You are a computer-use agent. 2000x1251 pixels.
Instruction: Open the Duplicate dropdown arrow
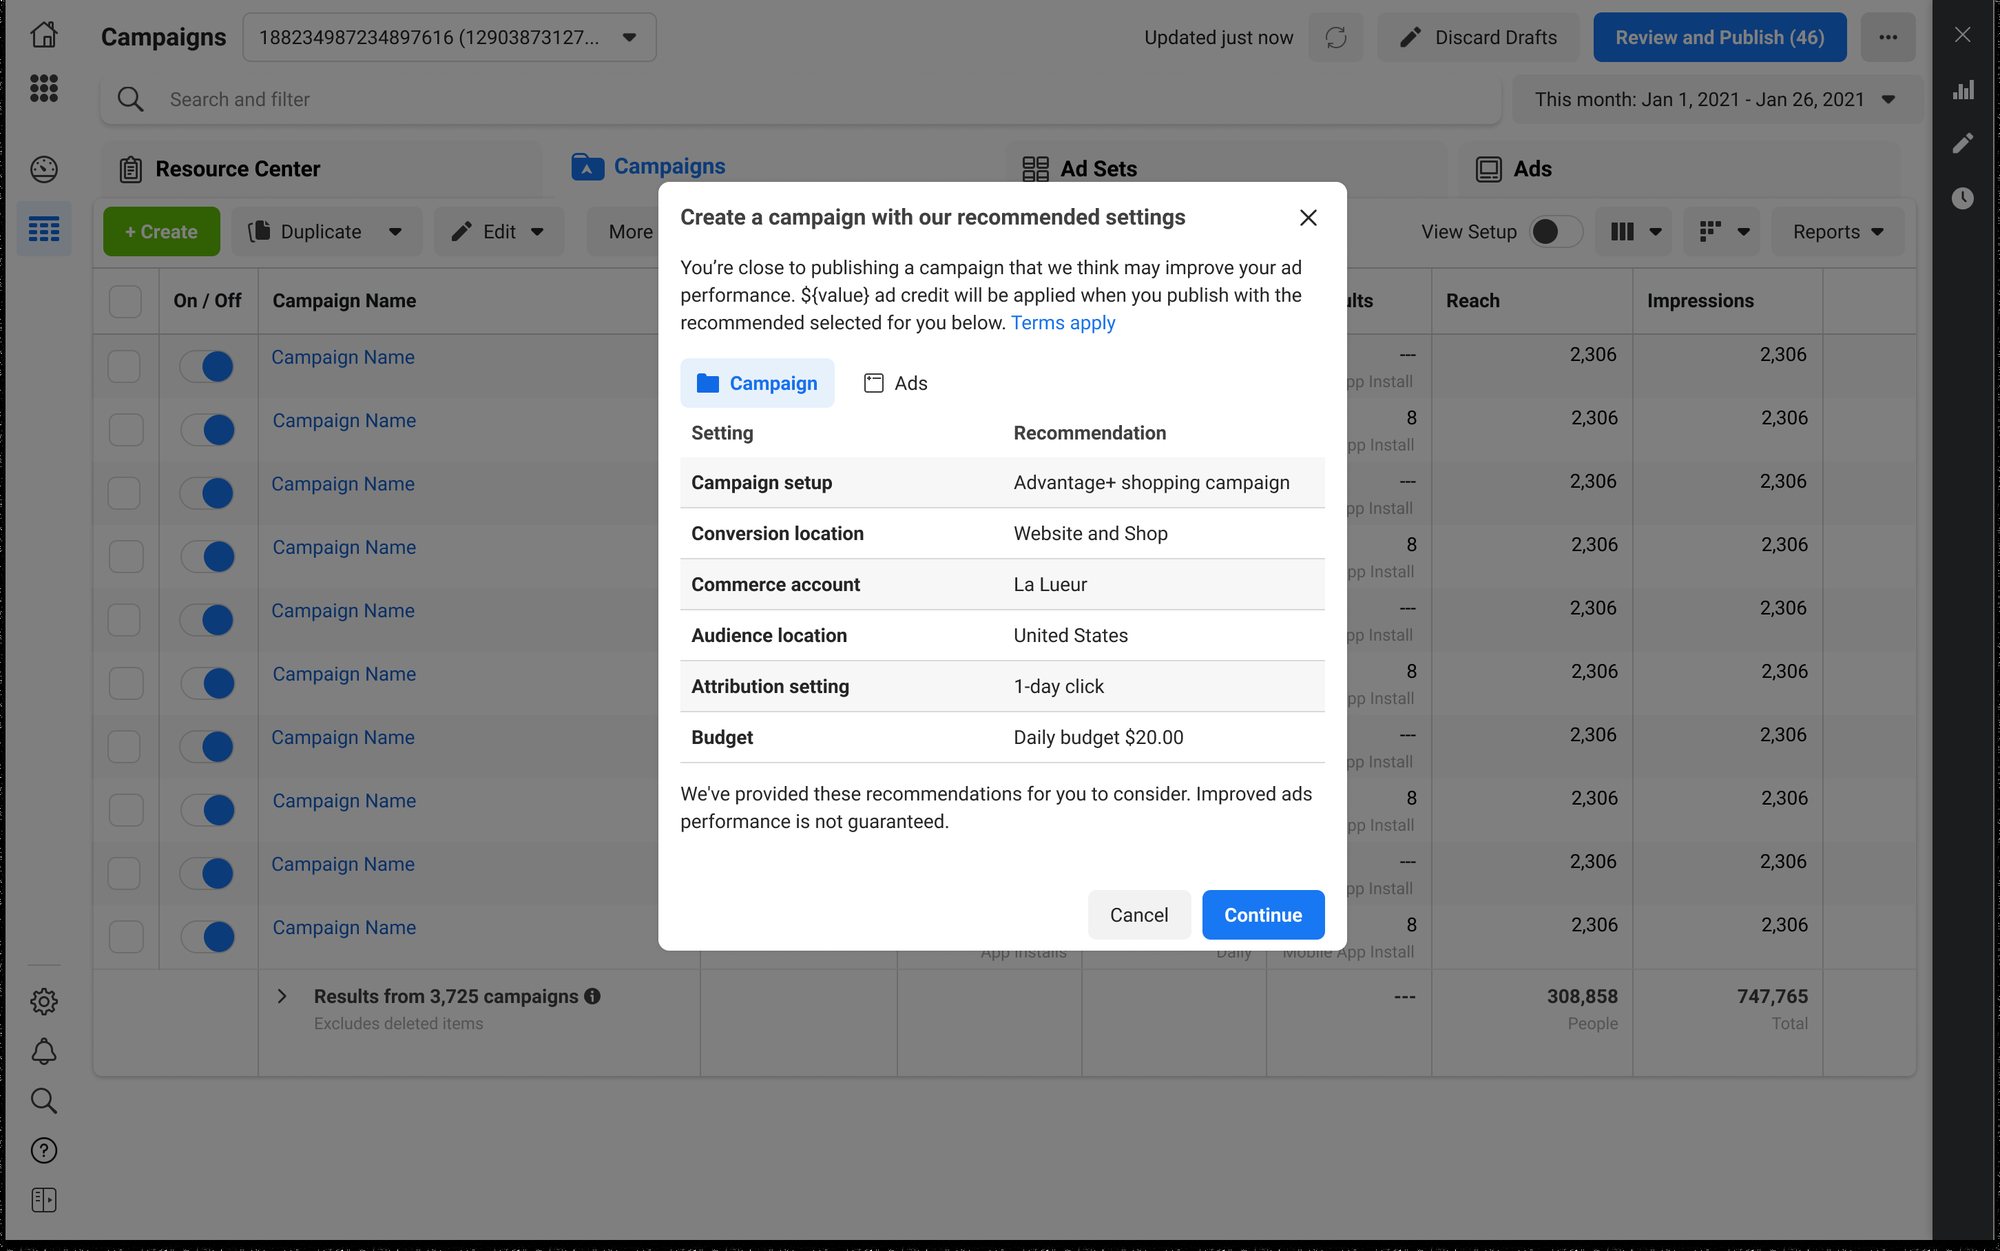tap(395, 231)
